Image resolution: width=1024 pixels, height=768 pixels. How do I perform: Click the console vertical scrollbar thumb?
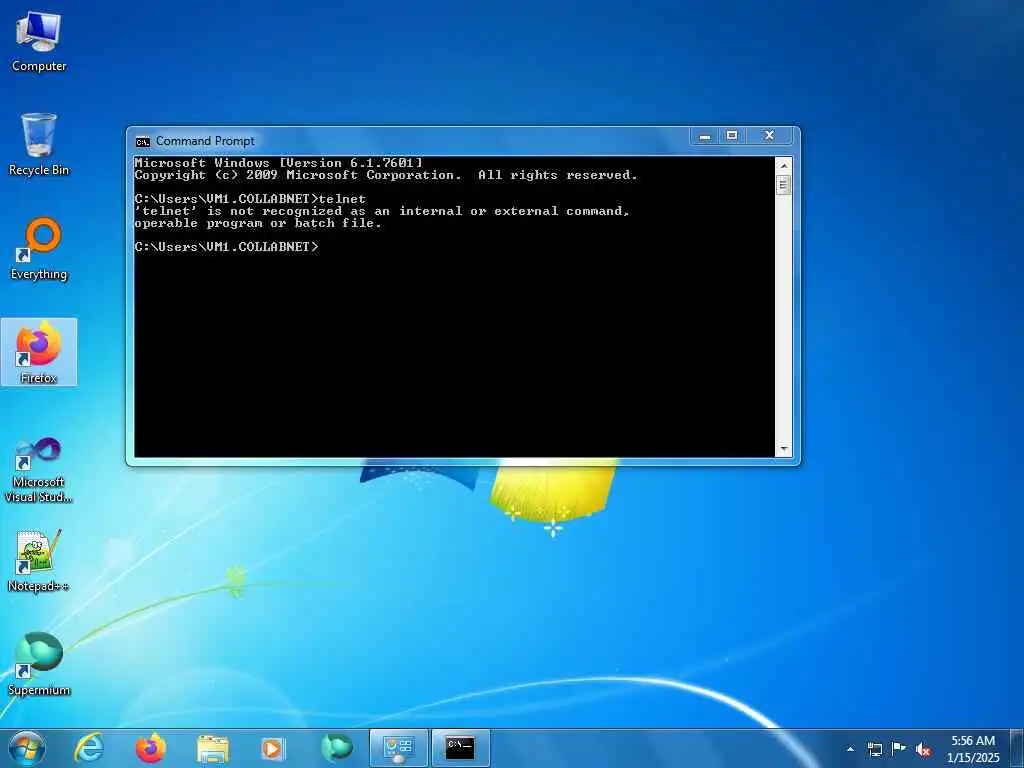pyautogui.click(x=784, y=185)
